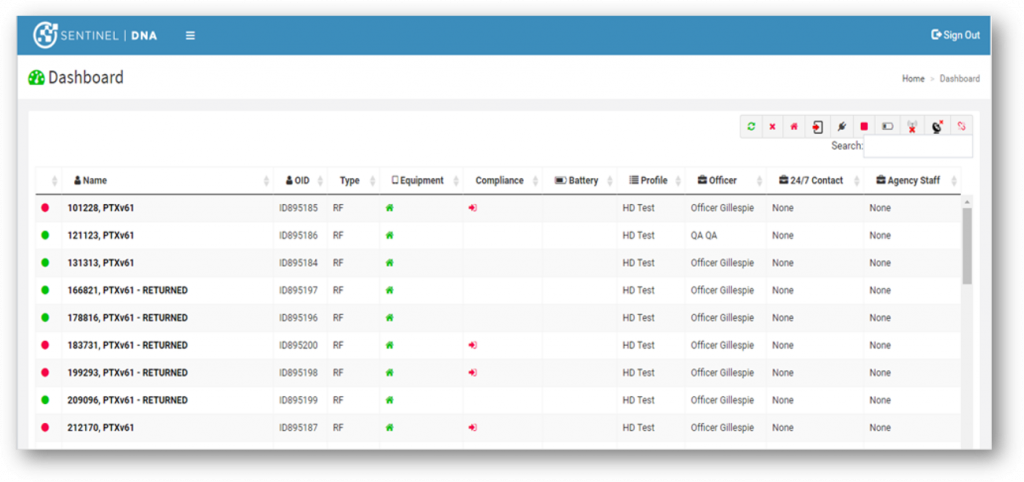Viewport: 1024px width, 482px height.
Task: Sort by the status column header
Action: pos(49,180)
